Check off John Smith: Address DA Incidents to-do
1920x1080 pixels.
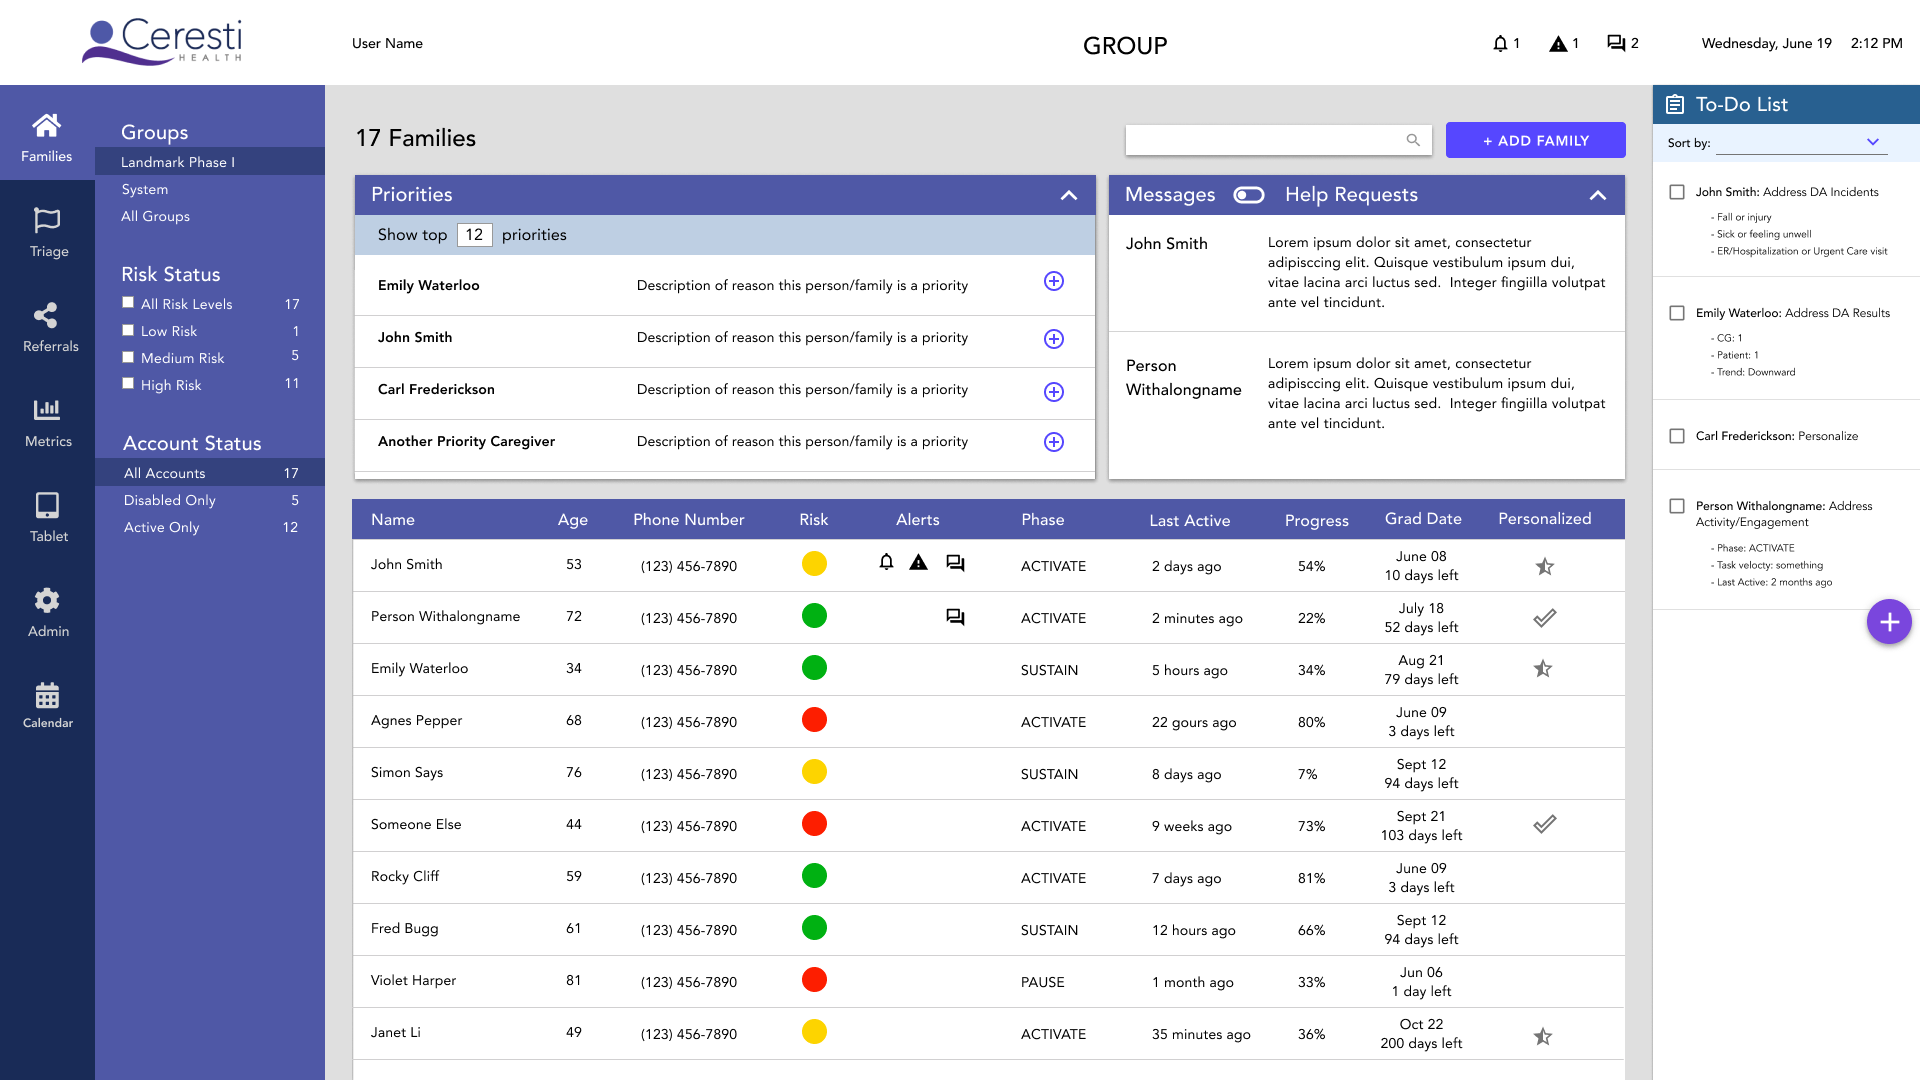(x=1677, y=191)
